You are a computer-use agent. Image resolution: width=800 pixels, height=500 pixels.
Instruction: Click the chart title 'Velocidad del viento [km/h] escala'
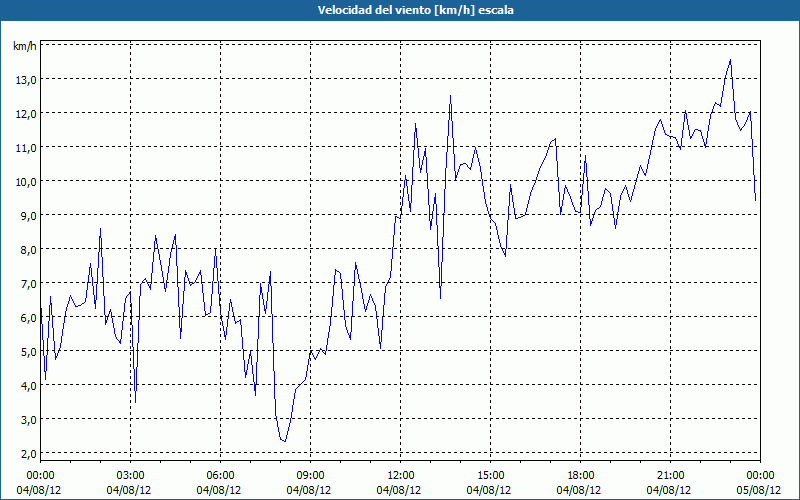click(415, 10)
